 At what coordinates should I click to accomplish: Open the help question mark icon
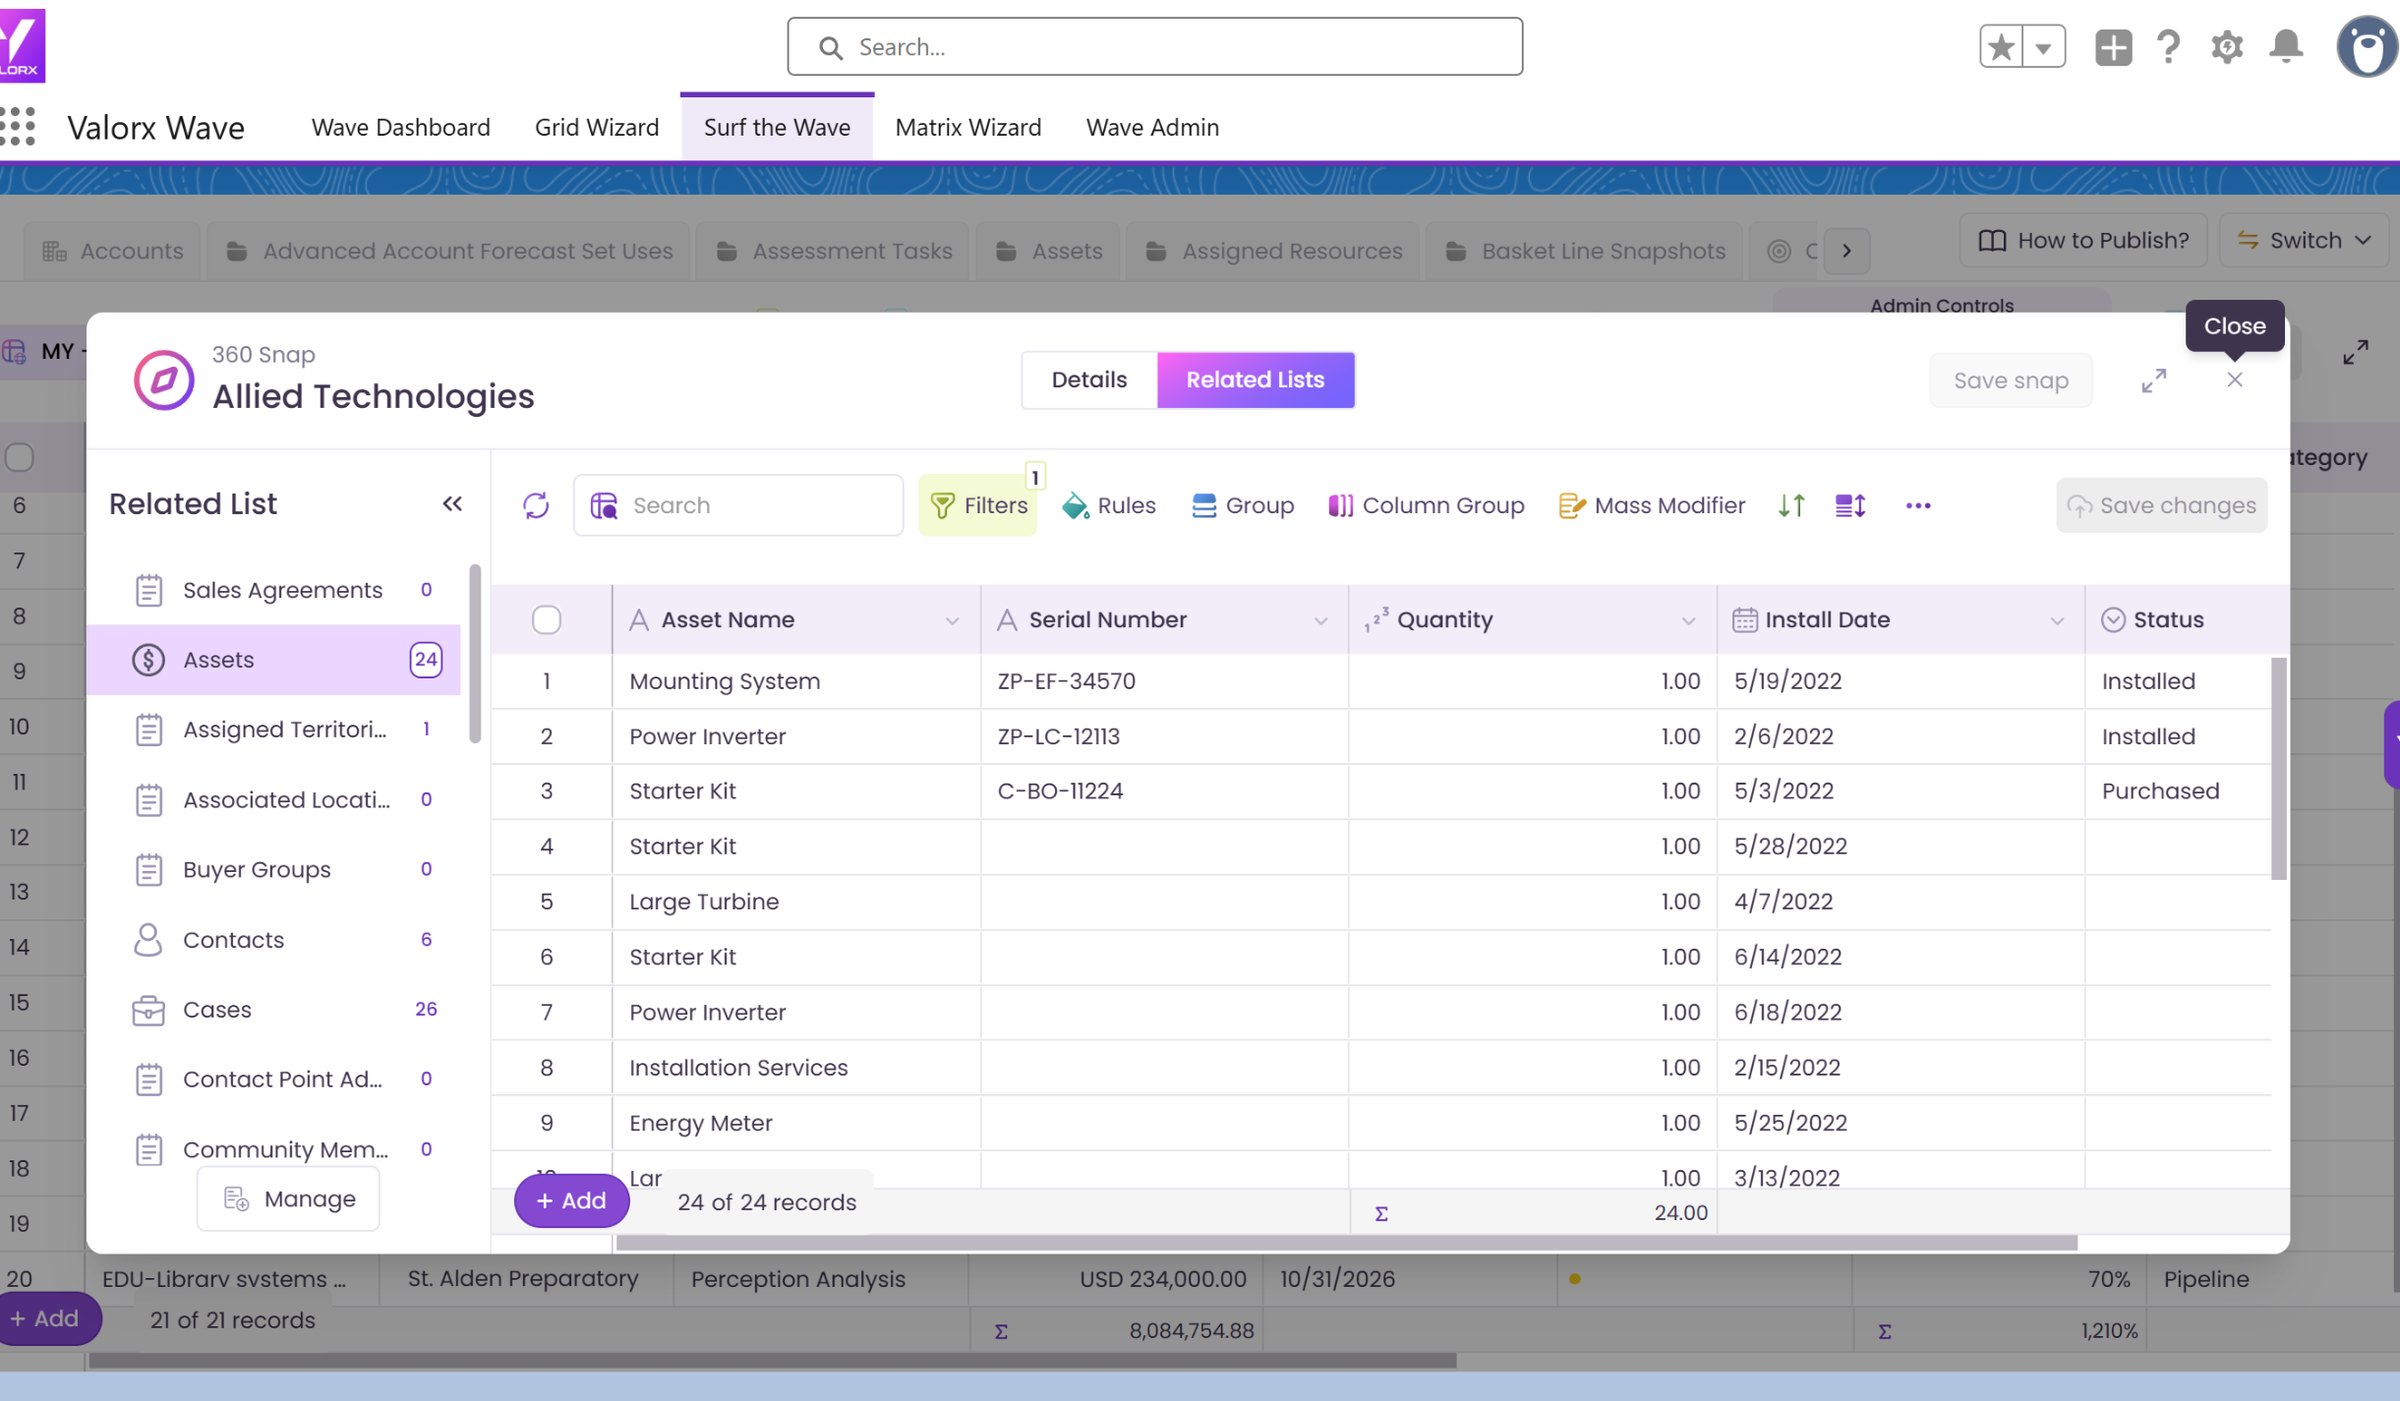coord(2169,47)
